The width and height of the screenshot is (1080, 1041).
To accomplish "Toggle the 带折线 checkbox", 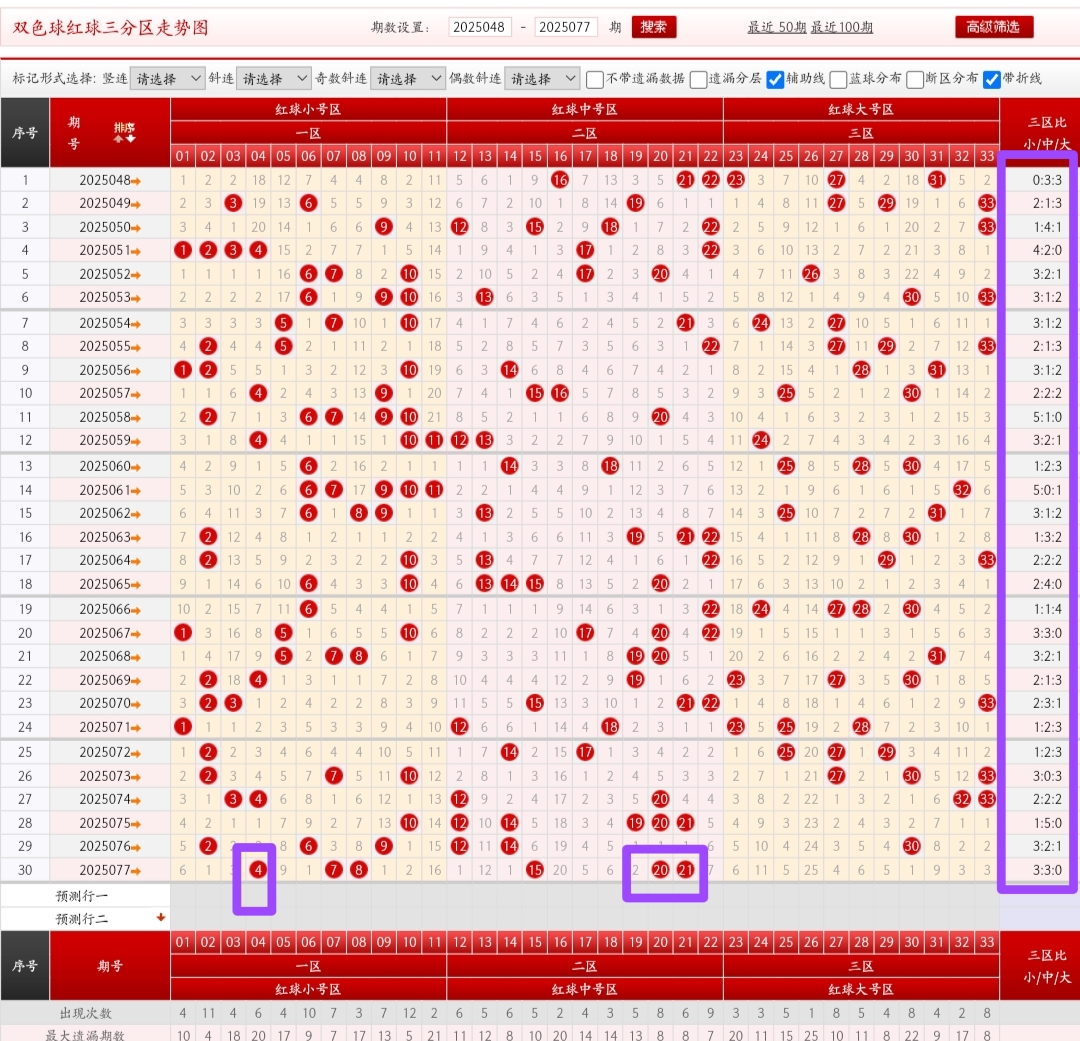I will point(991,79).
